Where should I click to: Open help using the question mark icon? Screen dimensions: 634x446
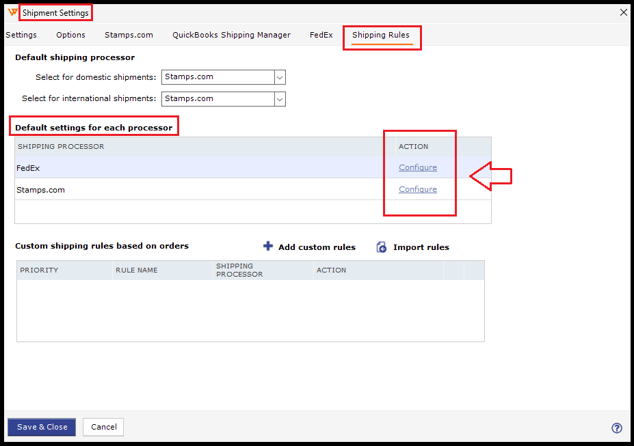pos(617,428)
